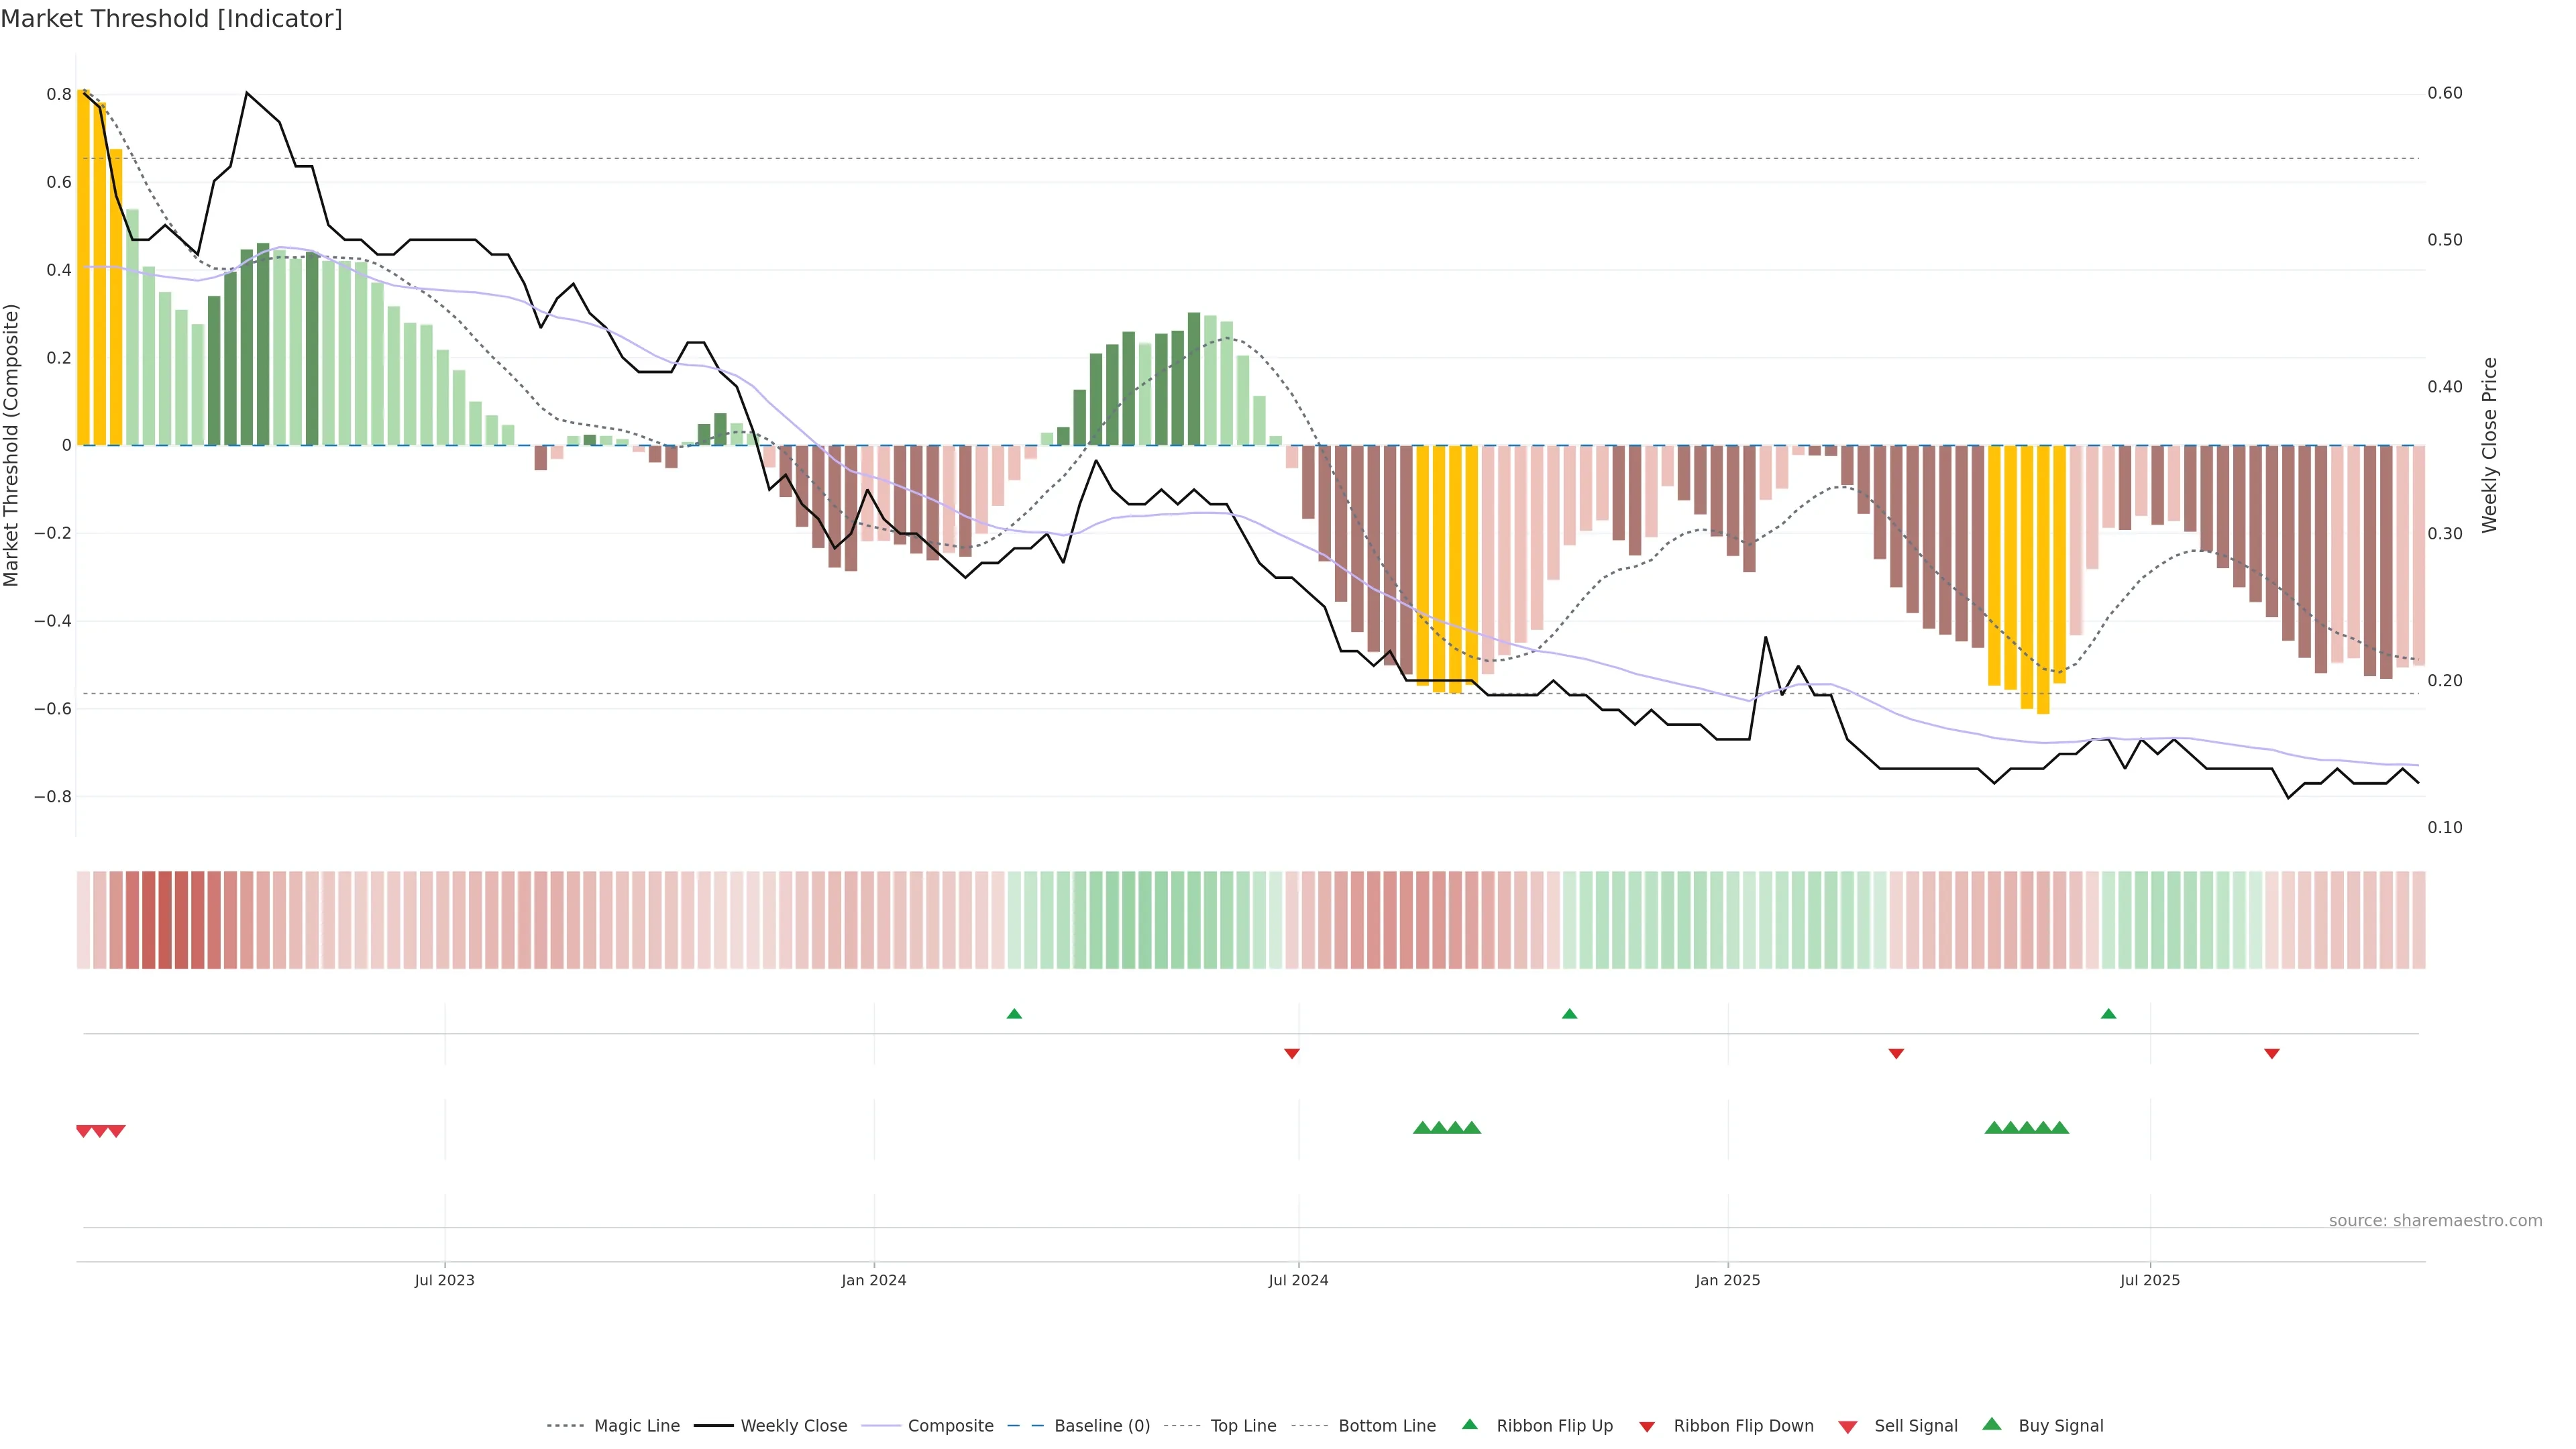Click the Jul 2023 x-axis label

444,1280
